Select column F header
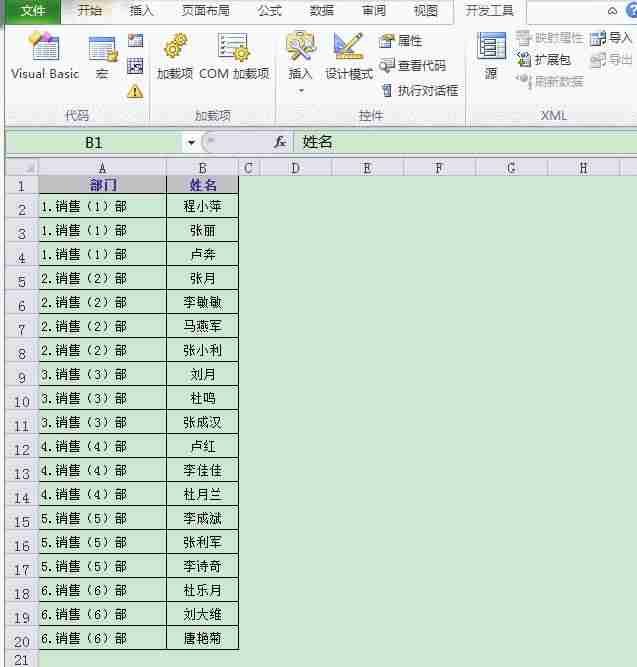Image resolution: width=637 pixels, height=667 pixels. [440, 168]
